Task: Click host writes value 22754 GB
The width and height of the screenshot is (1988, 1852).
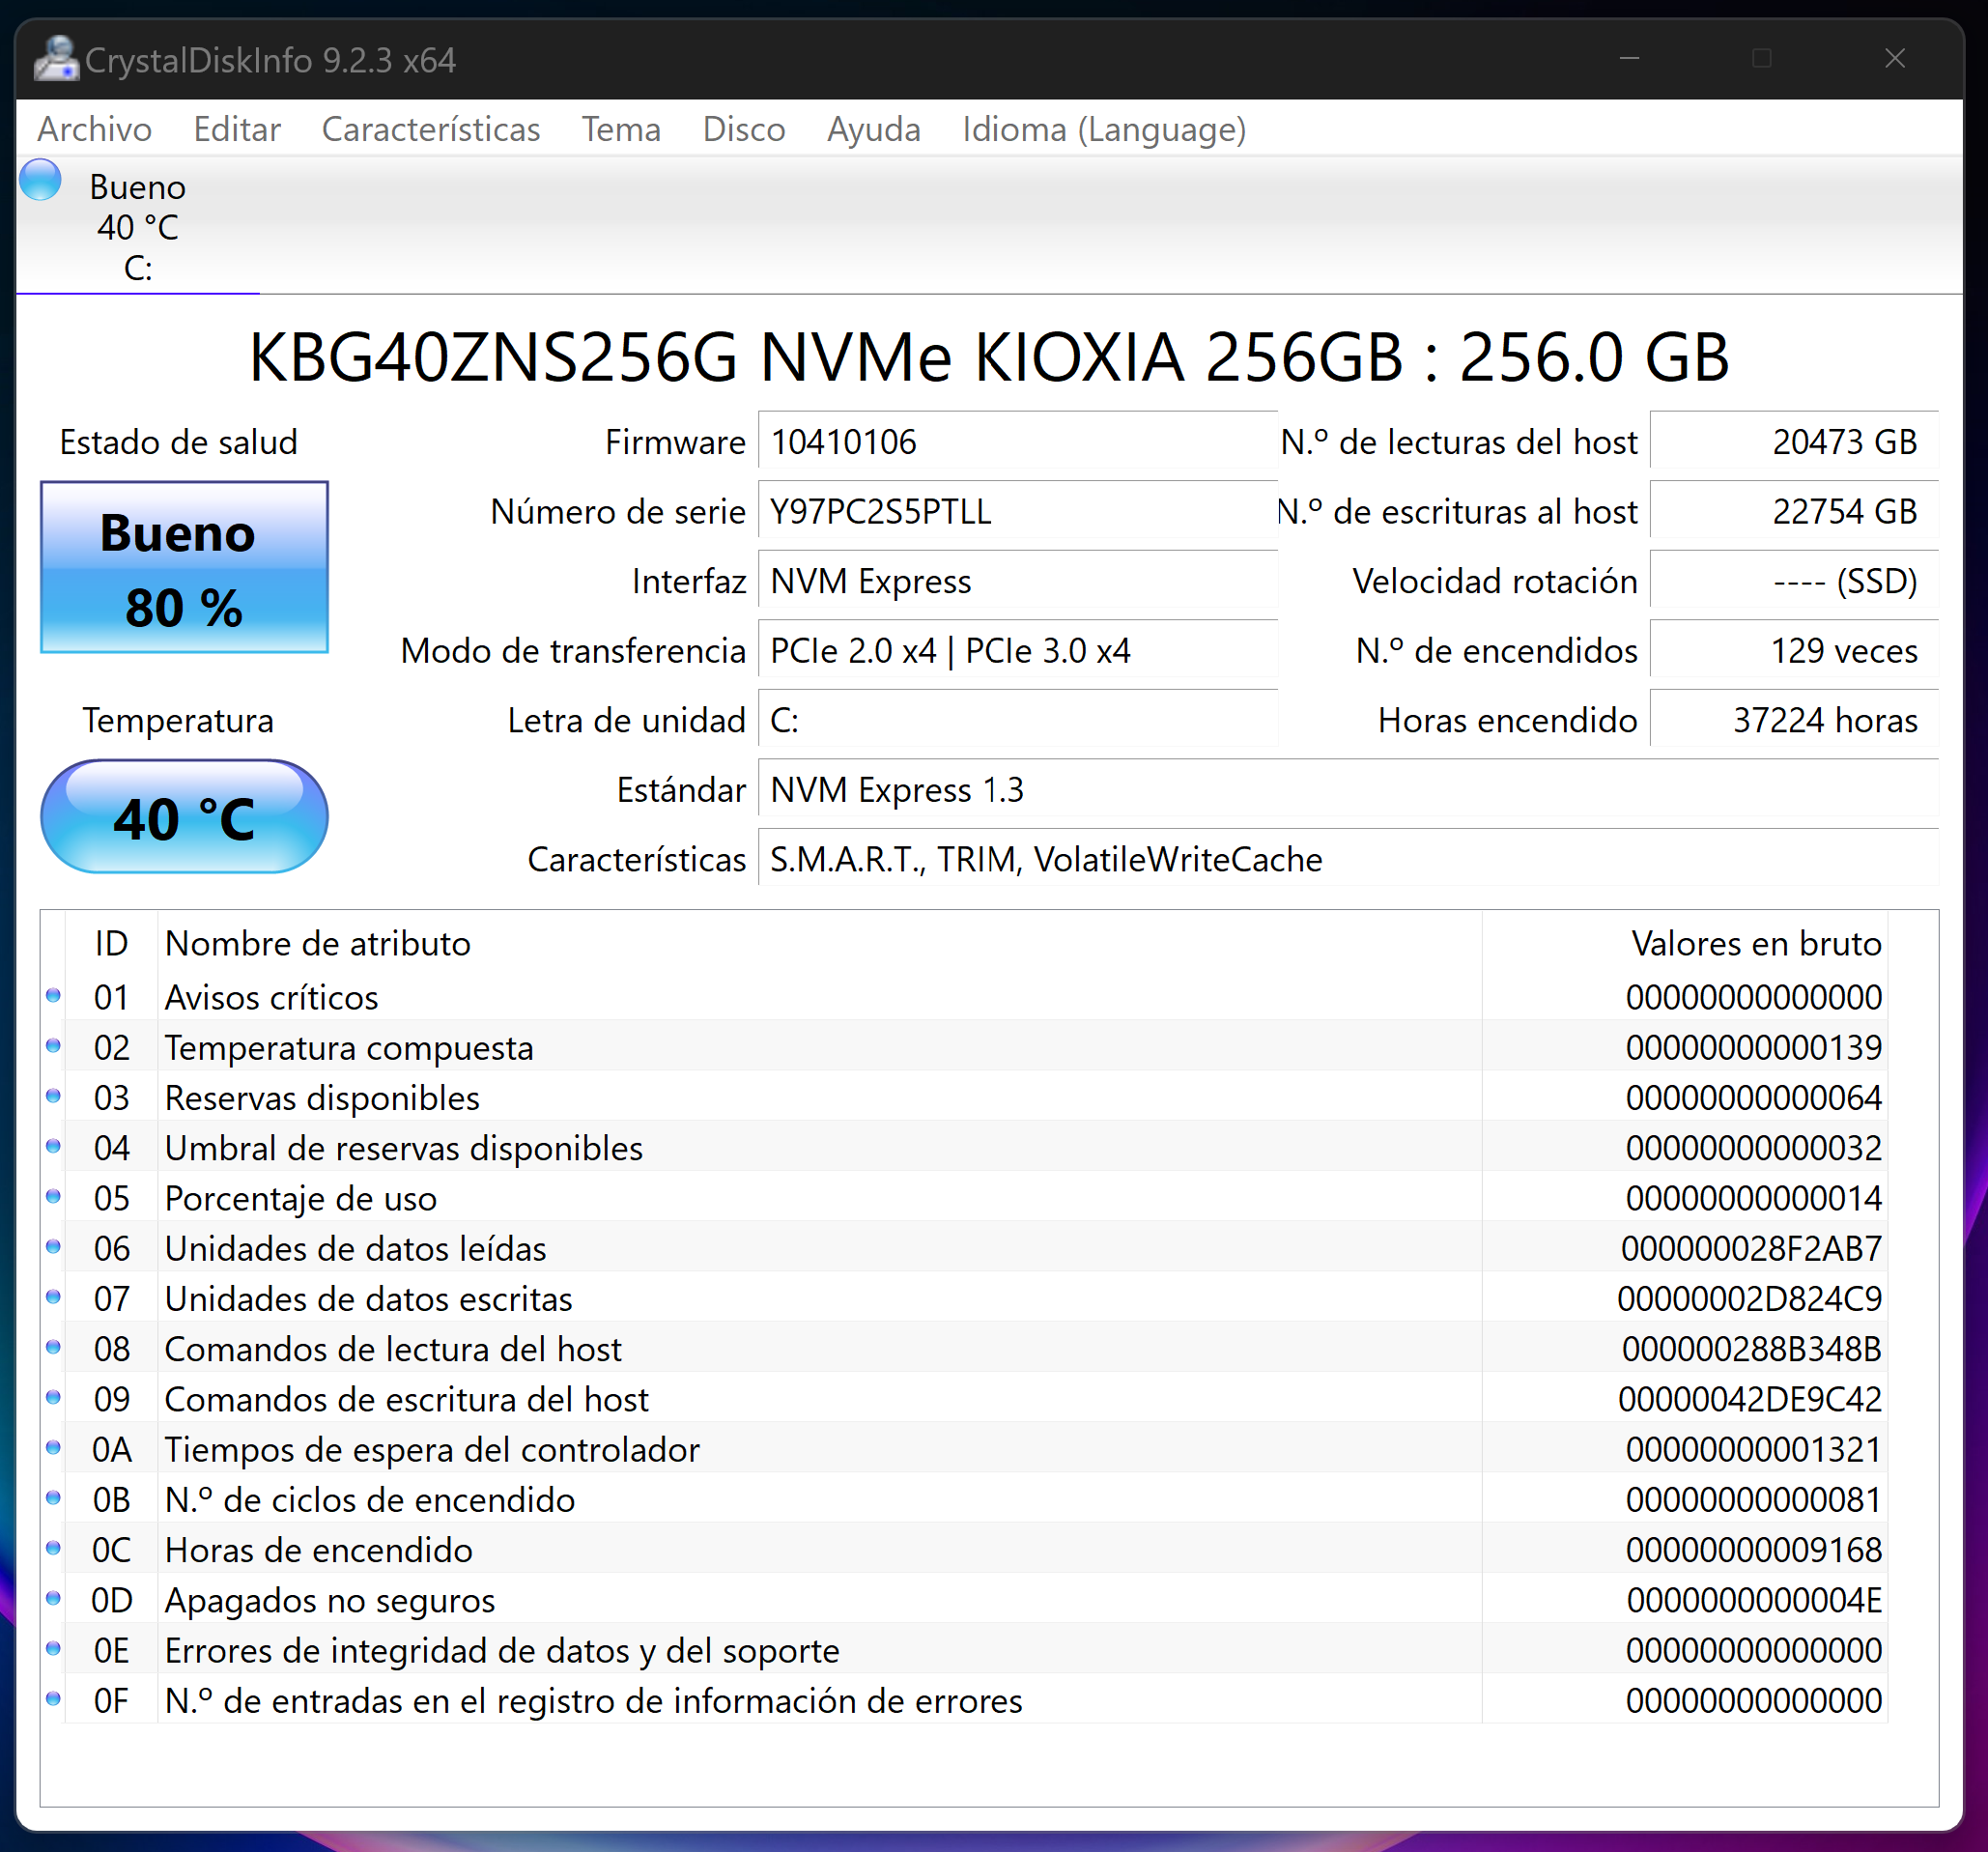Action: coord(1794,511)
